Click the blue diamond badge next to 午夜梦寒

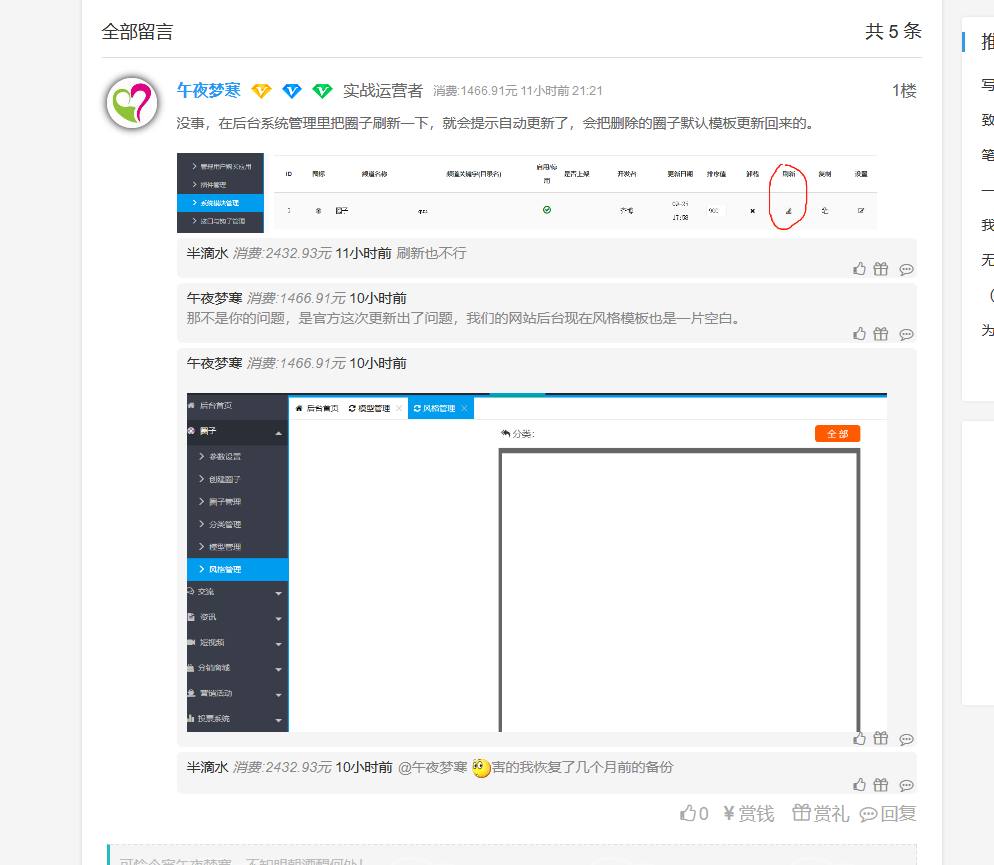[291, 91]
